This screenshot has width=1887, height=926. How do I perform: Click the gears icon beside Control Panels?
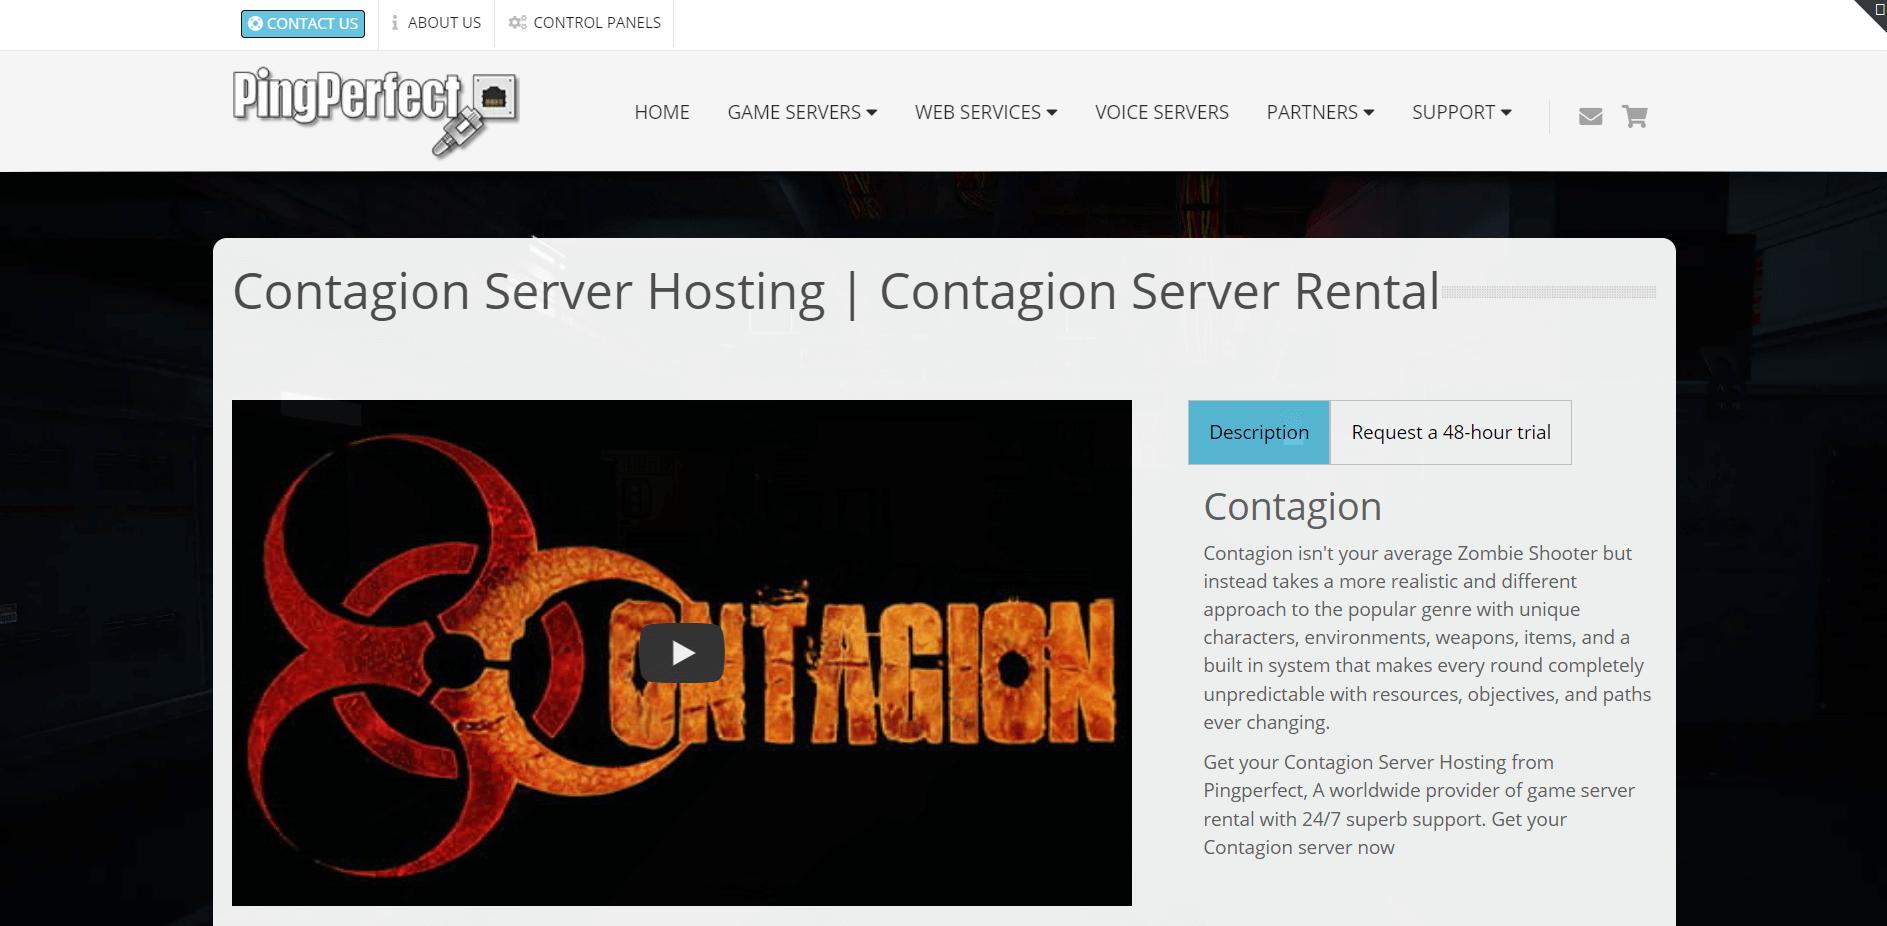[x=517, y=23]
